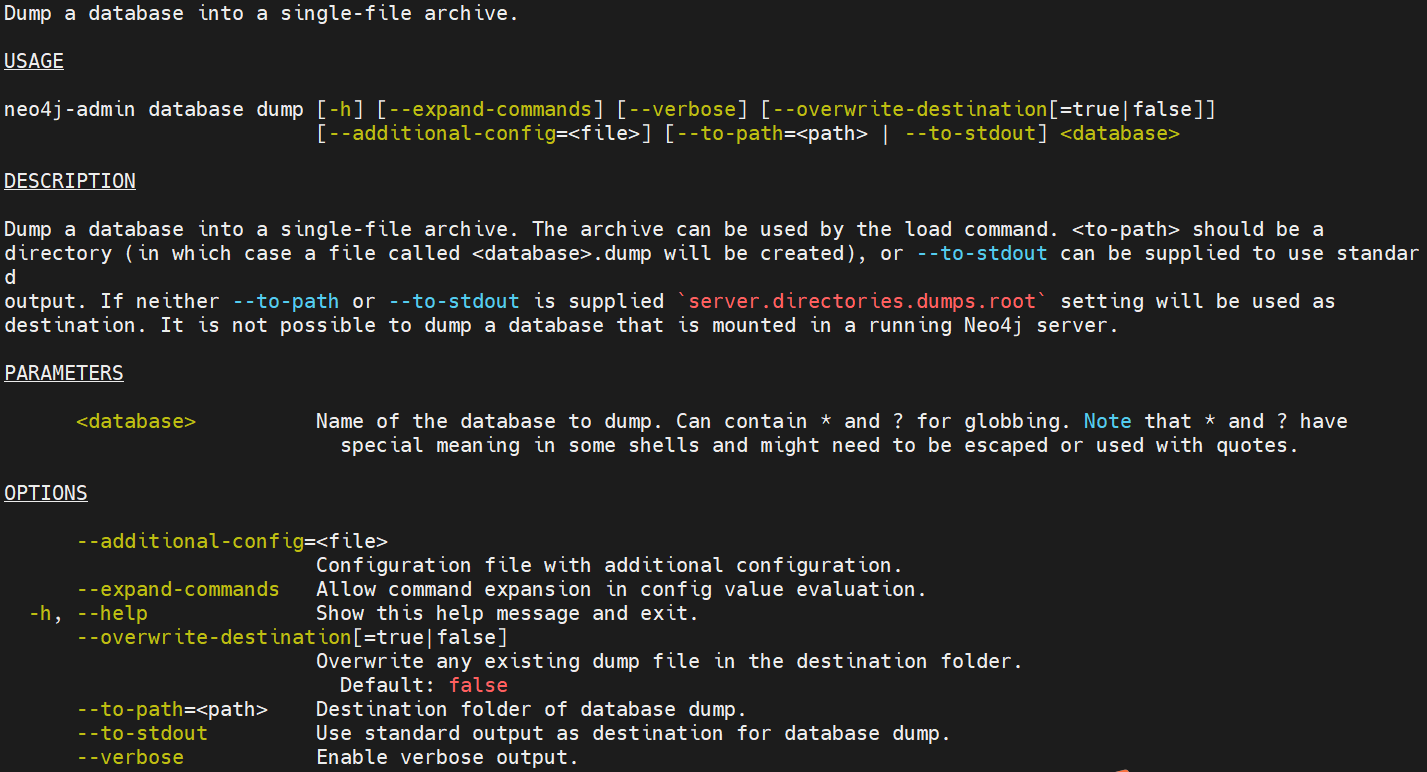Screen dimensions: 1427x772
Task: Click 'Use standard output as destination' description
Action: coord(634,733)
